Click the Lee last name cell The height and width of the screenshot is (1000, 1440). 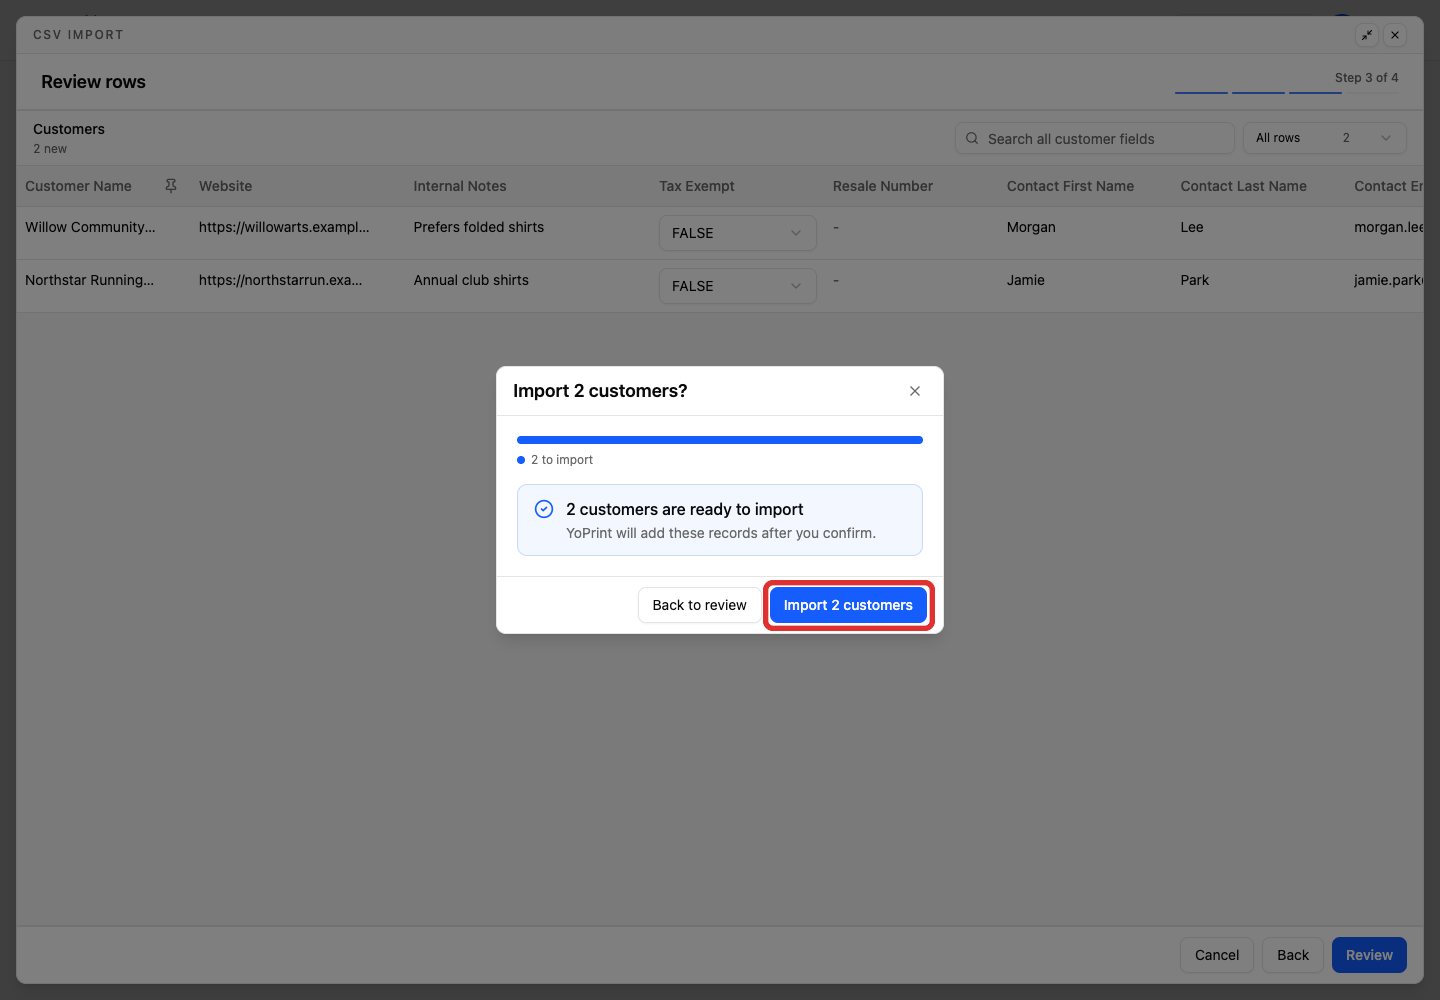click(1192, 227)
